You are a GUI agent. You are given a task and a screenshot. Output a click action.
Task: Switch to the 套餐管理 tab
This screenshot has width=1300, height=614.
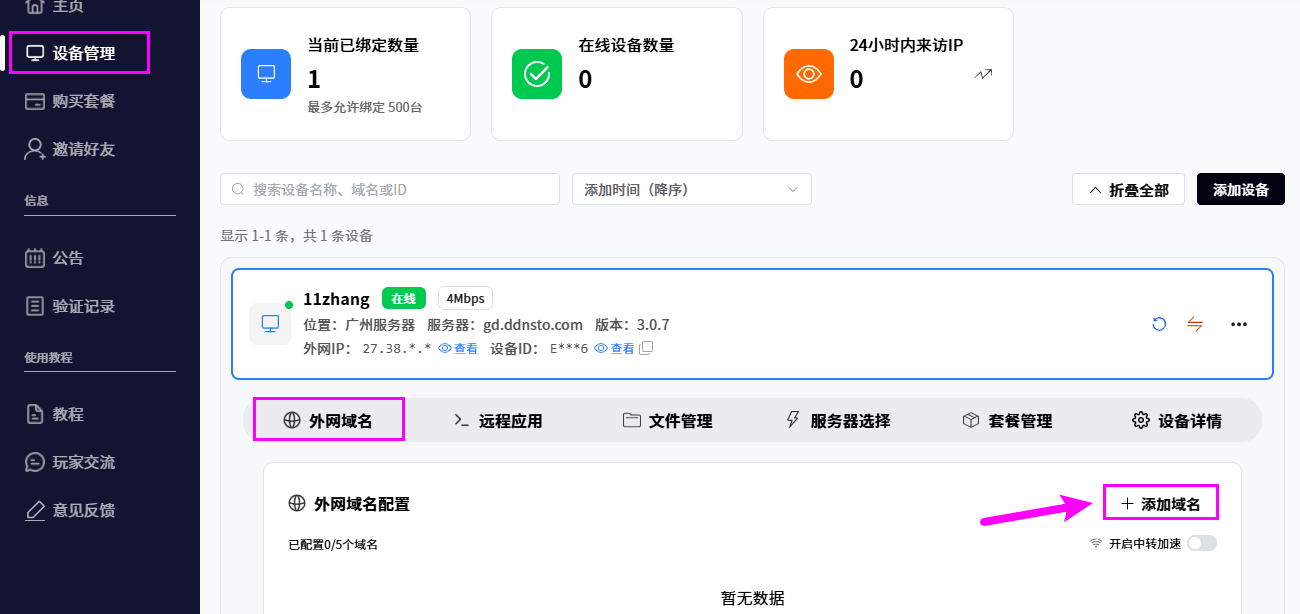click(x=1007, y=421)
